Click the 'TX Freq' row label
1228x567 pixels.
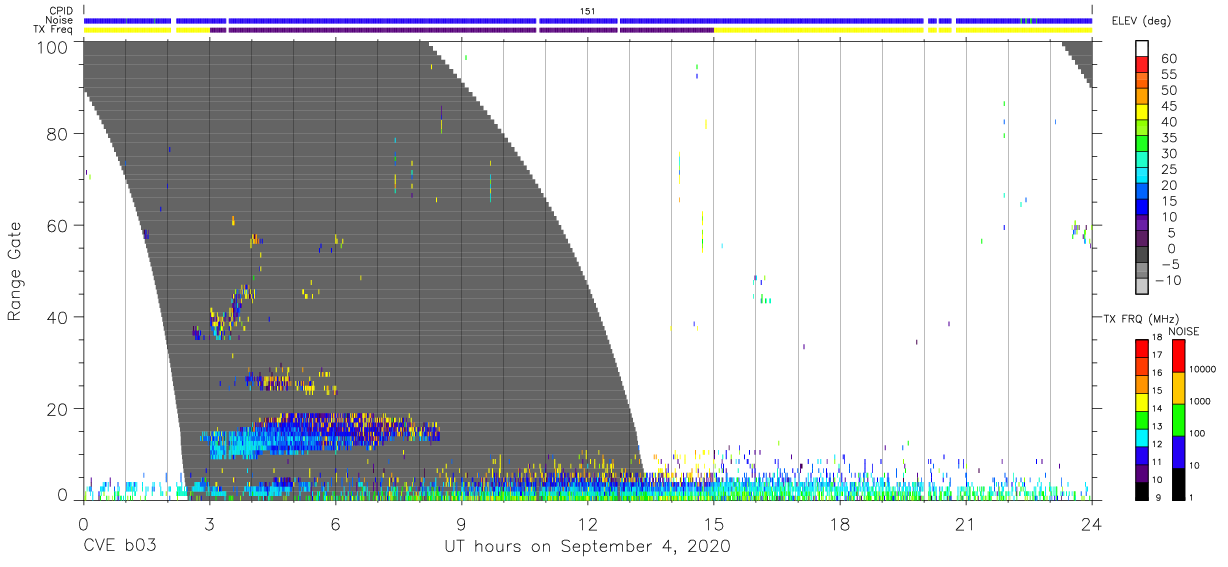(54, 29)
